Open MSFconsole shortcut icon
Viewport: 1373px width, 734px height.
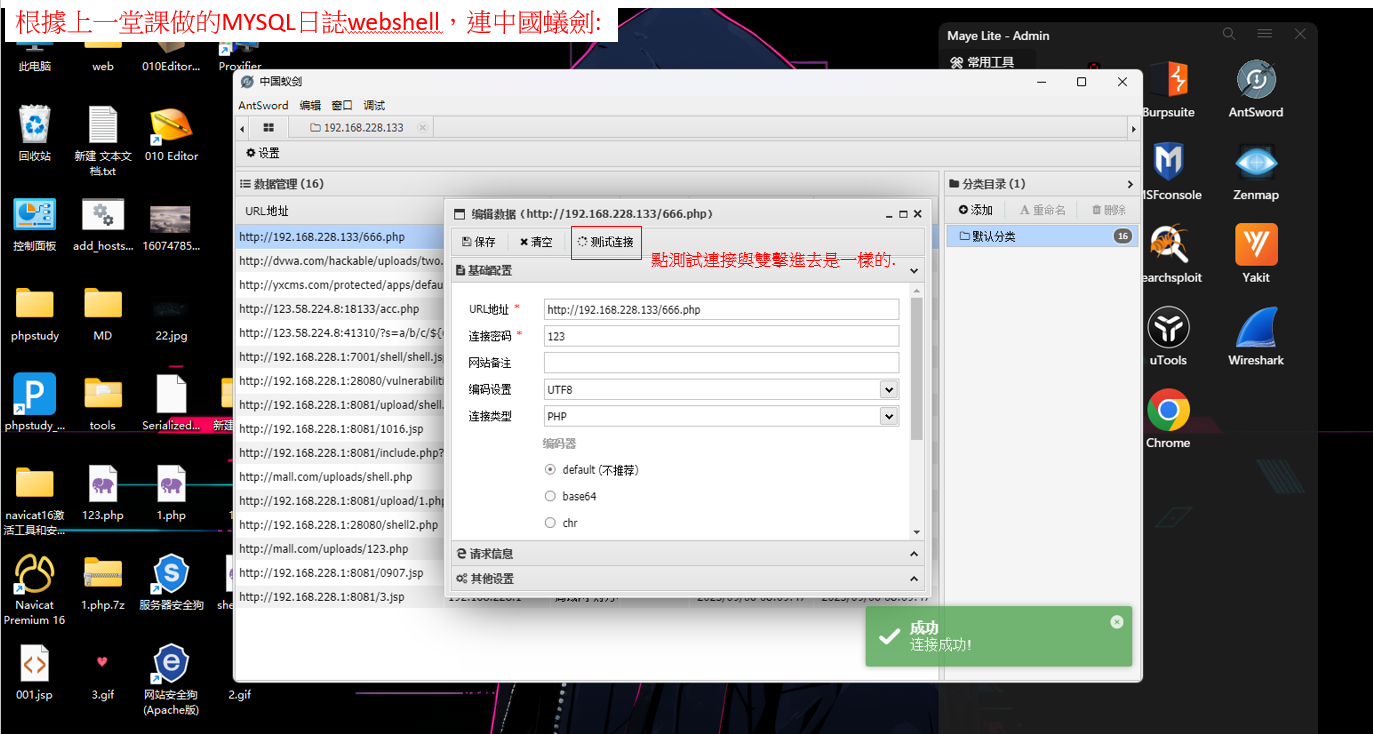1168,162
